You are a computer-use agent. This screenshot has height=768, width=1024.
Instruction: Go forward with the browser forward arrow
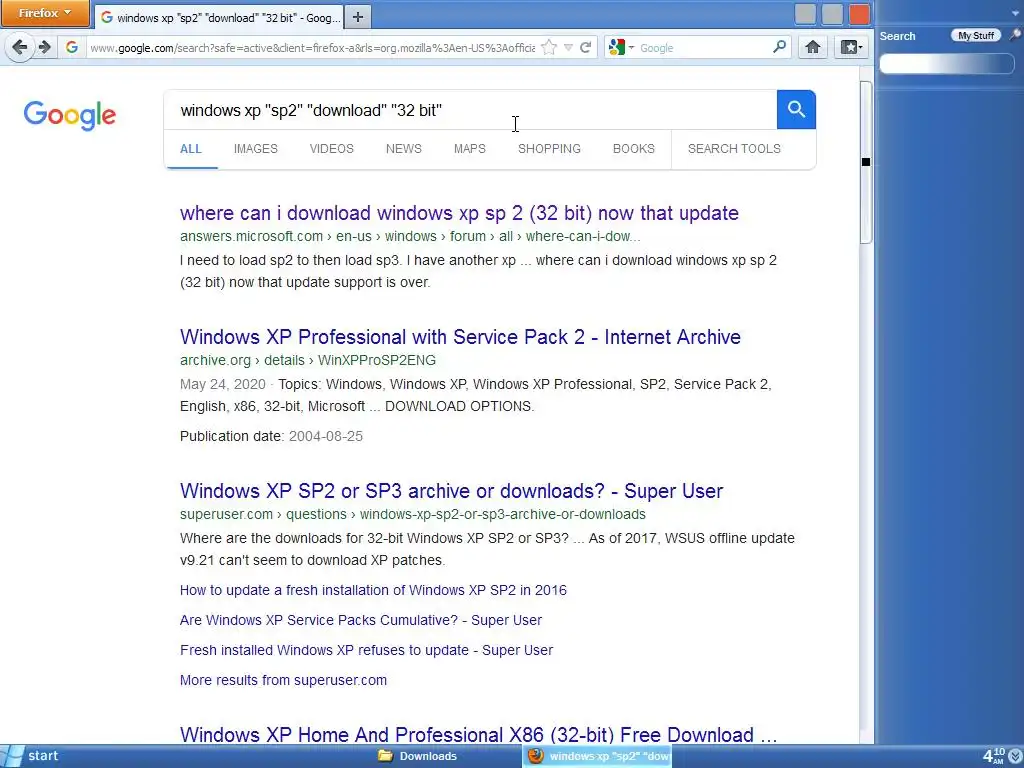tap(44, 47)
